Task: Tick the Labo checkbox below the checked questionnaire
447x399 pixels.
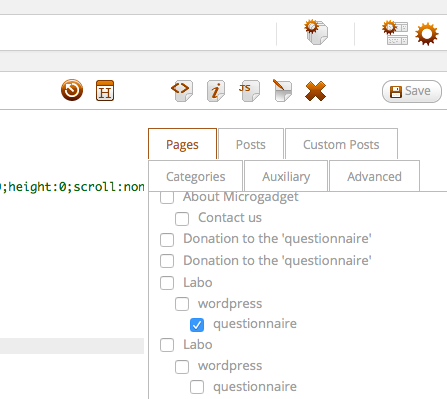Action: [x=167, y=345]
